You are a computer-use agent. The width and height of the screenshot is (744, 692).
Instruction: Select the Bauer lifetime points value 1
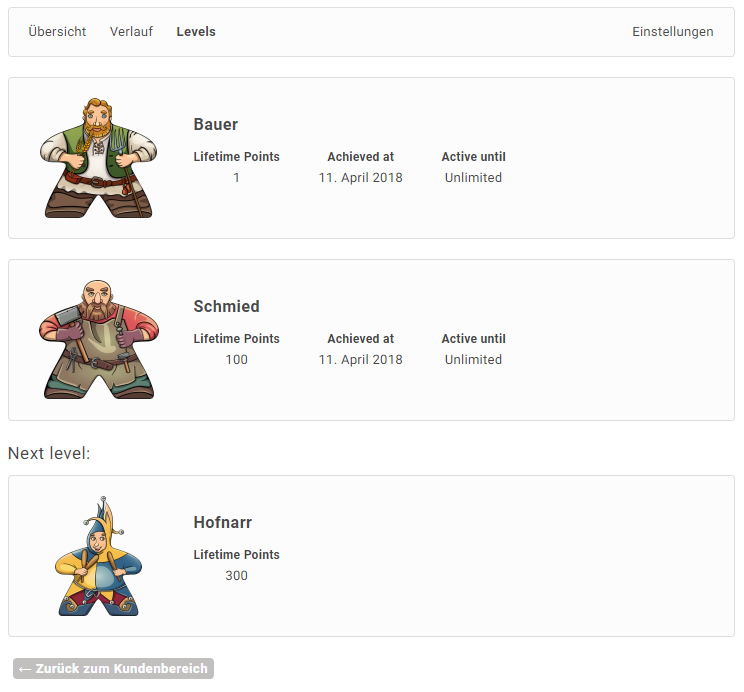coord(236,178)
